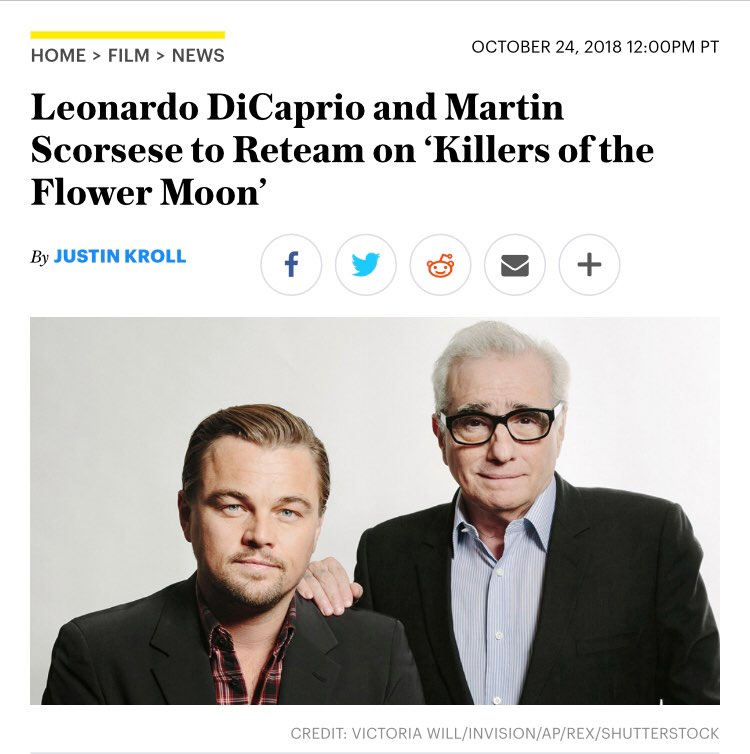Viewport: 750px width, 754px height.
Task: Click the photo credit caption text
Action: [x=505, y=733]
